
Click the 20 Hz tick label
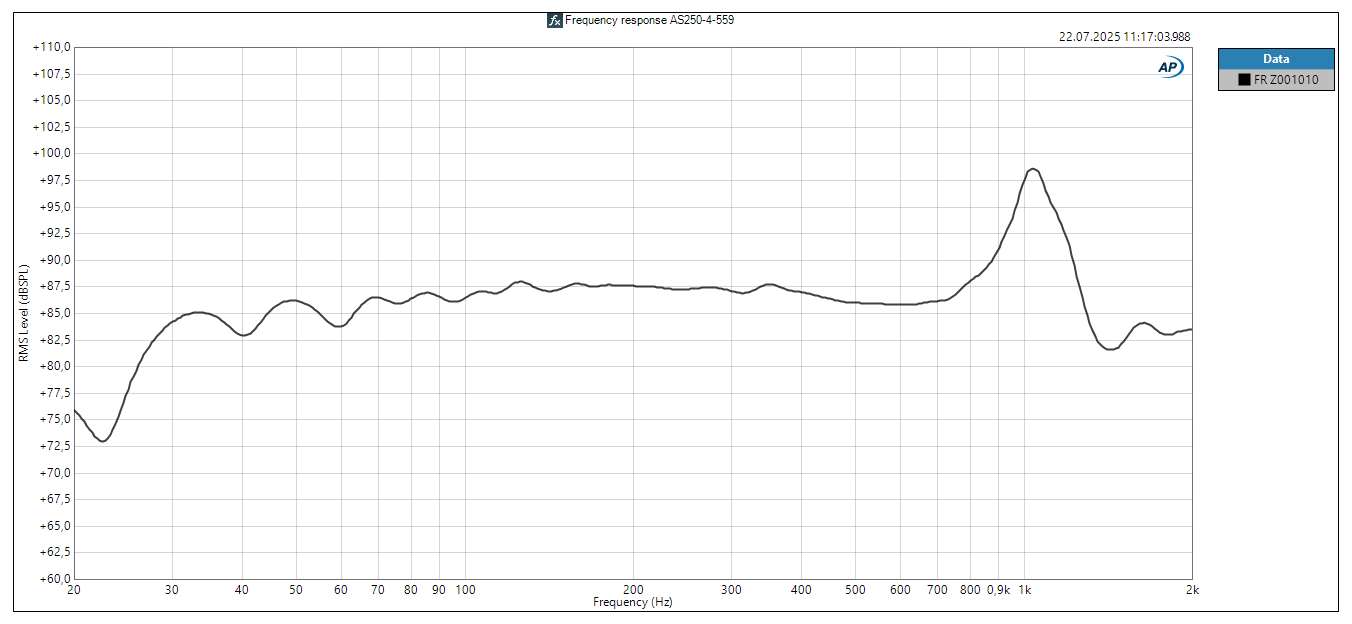74,590
